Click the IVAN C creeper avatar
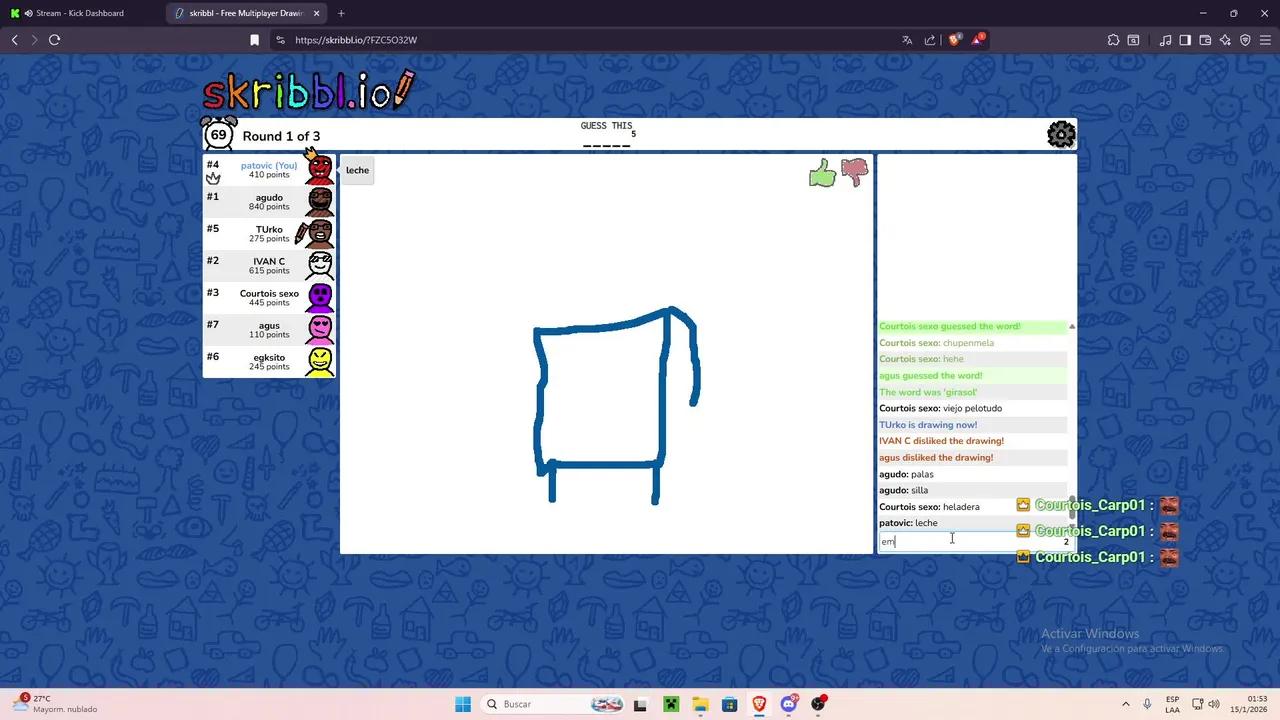The image size is (1280, 720). [320, 265]
